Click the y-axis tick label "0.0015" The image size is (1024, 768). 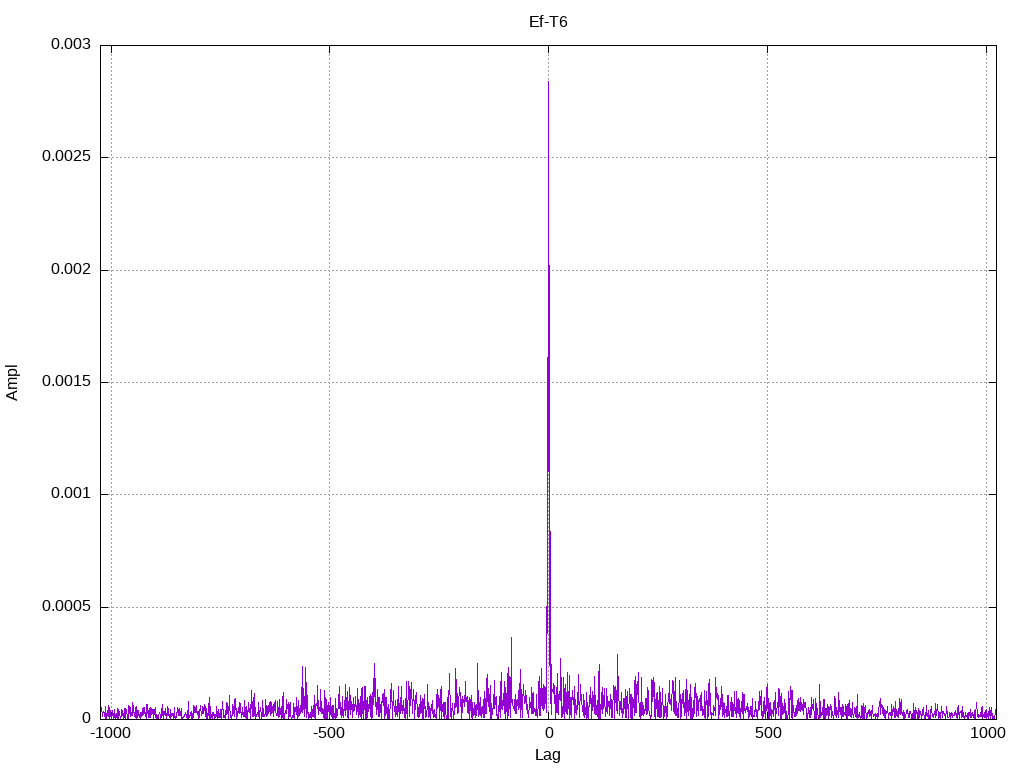[66, 381]
